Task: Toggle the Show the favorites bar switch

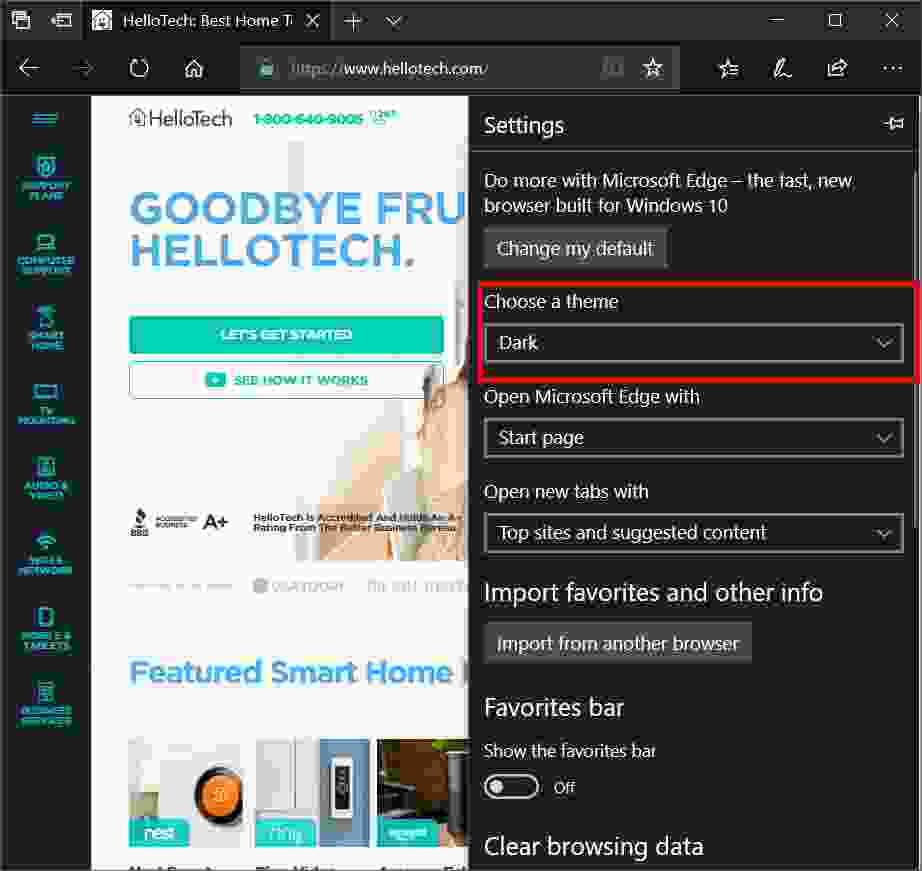Action: [x=511, y=786]
